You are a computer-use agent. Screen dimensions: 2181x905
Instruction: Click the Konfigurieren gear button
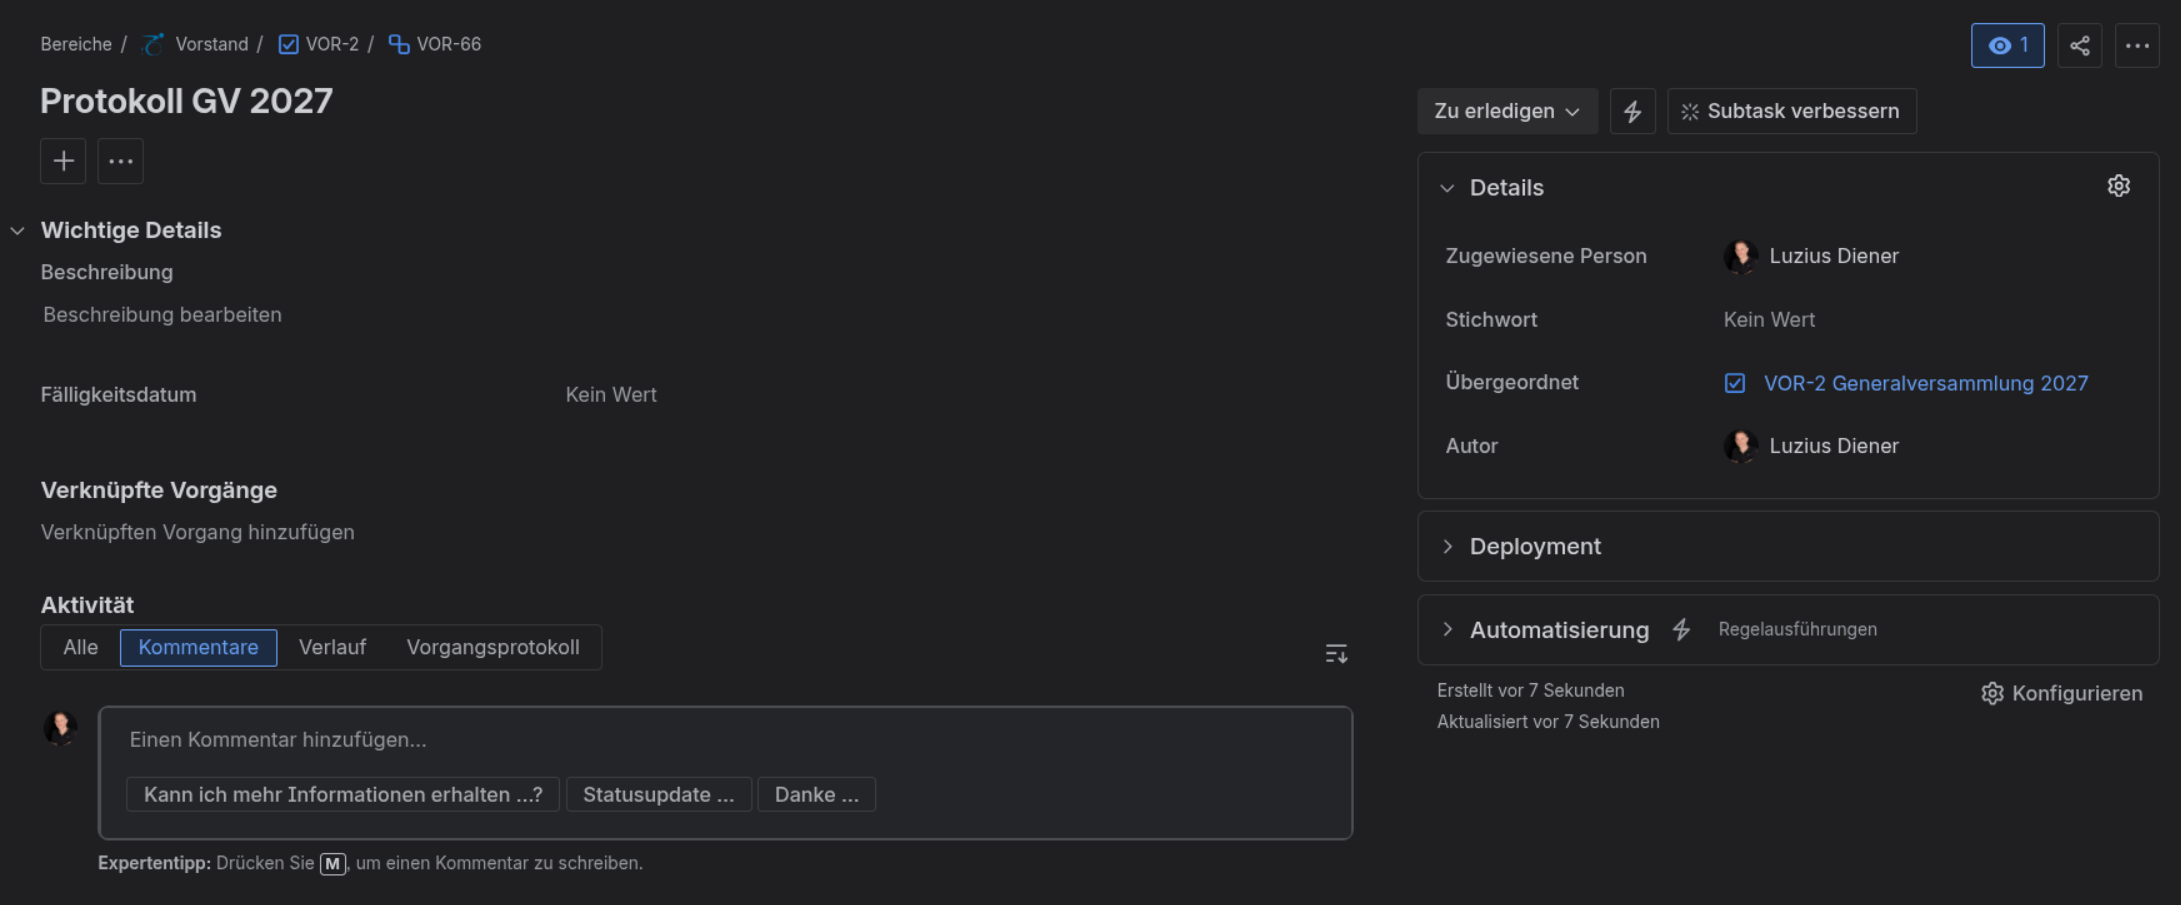[x=2061, y=693]
